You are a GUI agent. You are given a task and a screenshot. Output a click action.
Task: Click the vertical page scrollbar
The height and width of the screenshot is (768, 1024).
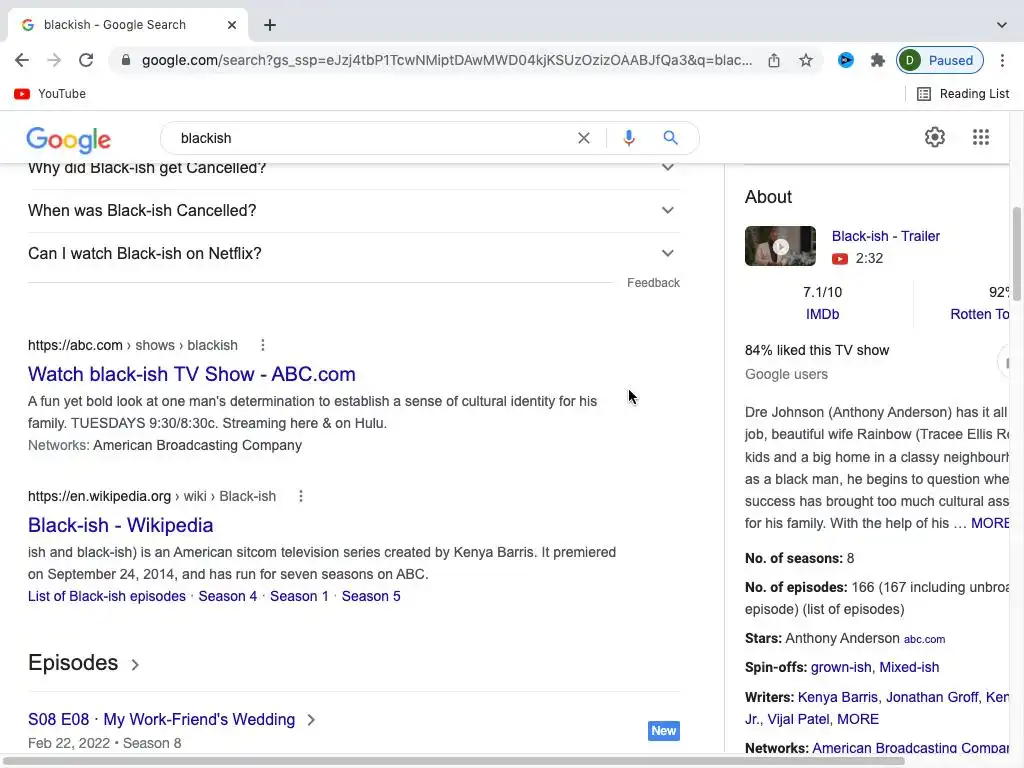click(1017, 254)
